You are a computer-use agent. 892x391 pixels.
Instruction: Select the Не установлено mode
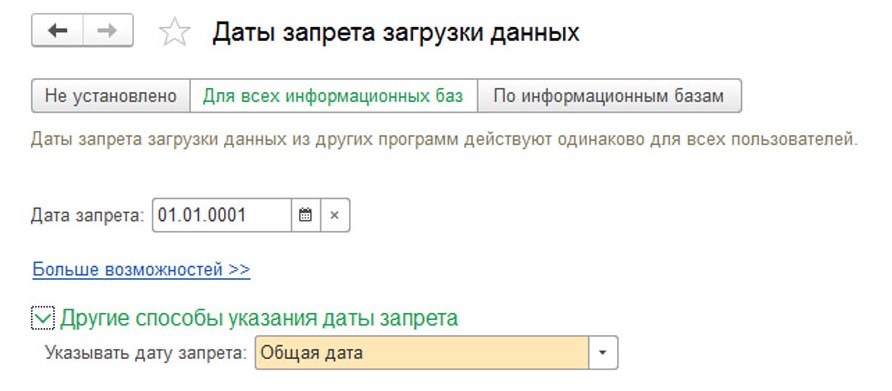point(111,96)
